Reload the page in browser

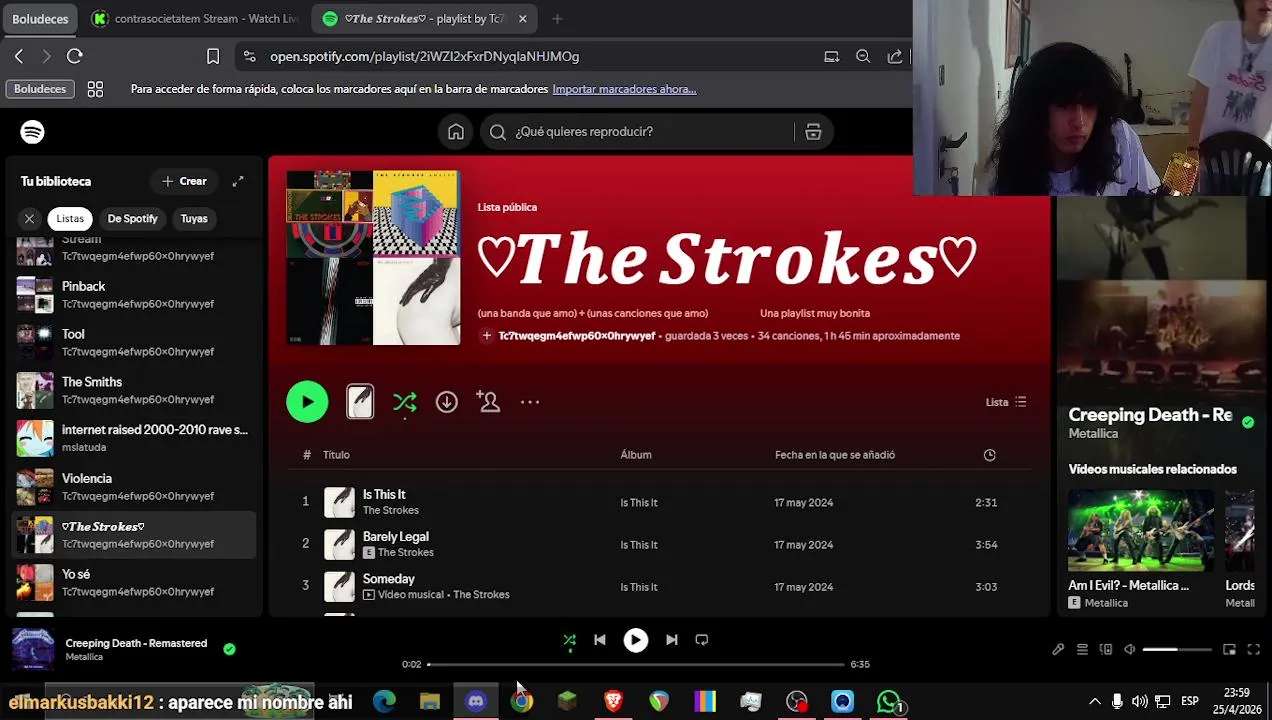pyautogui.click(x=75, y=57)
